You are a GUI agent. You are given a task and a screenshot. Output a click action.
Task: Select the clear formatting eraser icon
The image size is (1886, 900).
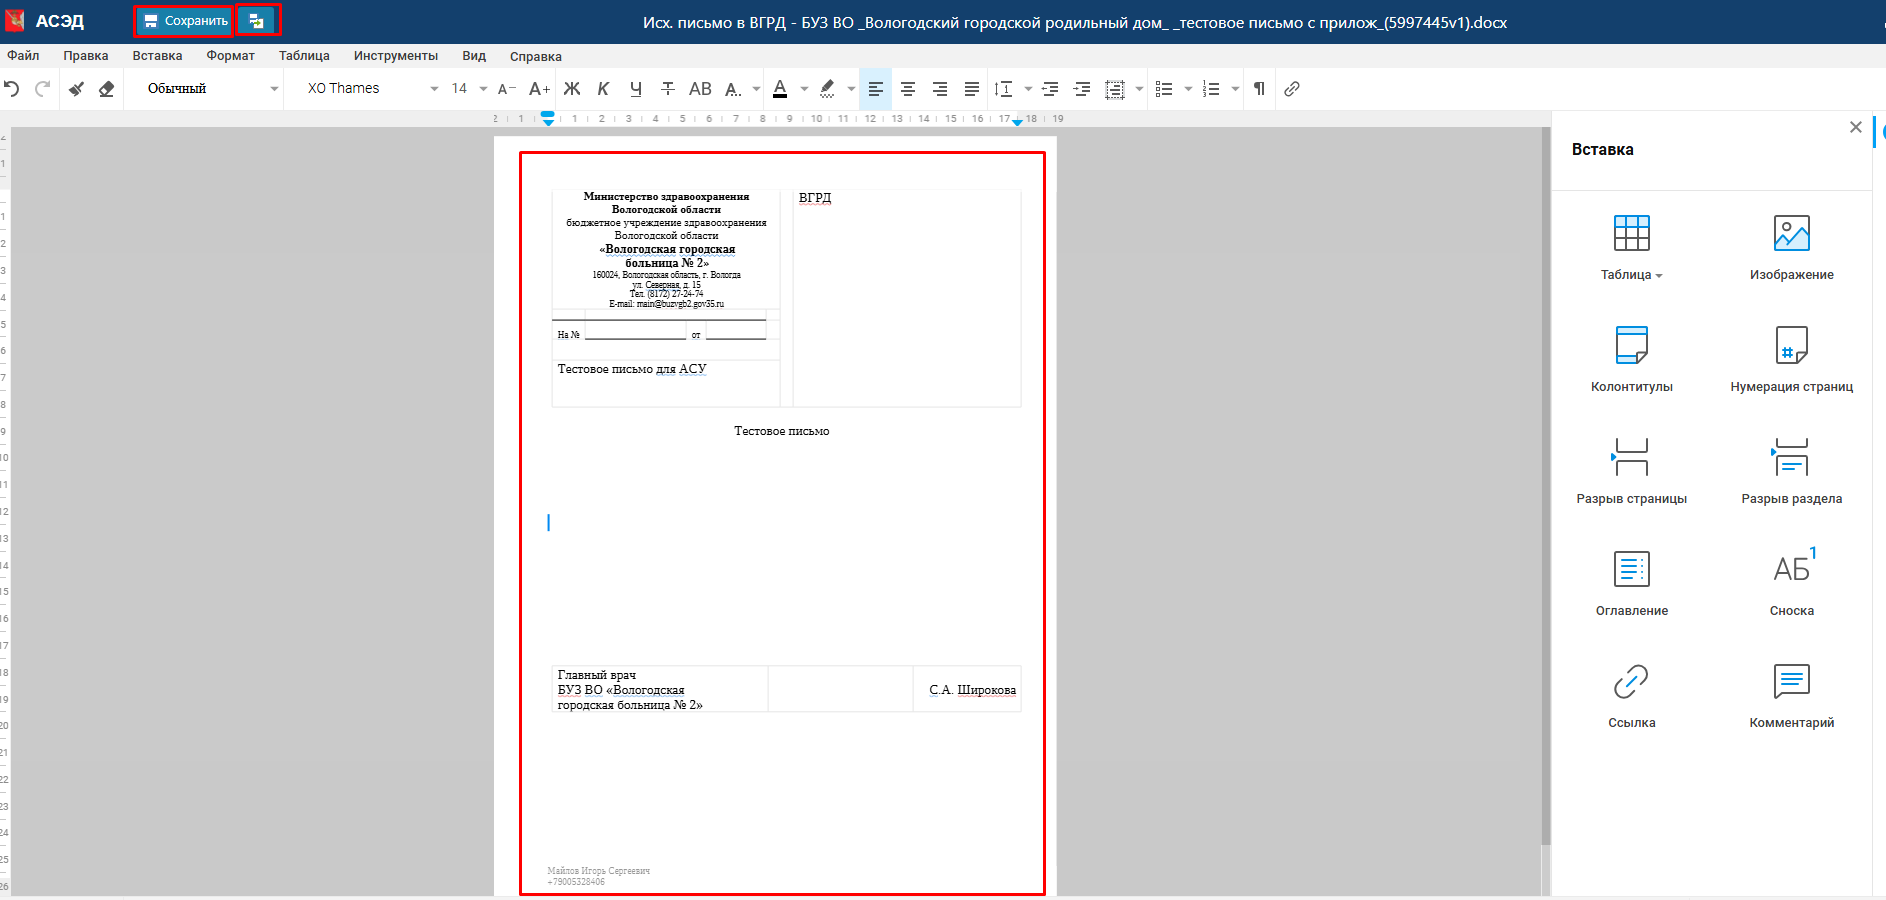tap(106, 89)
